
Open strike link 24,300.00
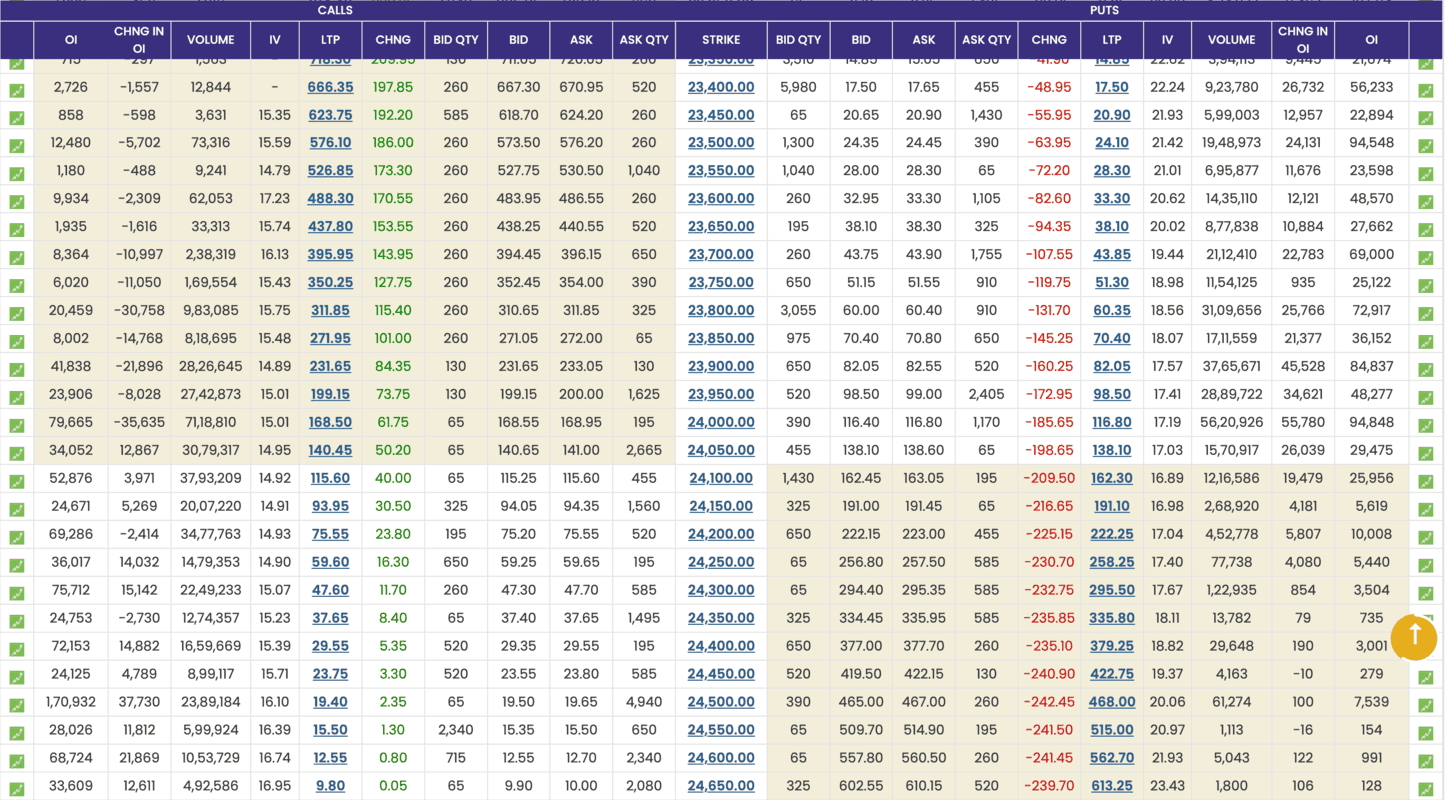721,591
